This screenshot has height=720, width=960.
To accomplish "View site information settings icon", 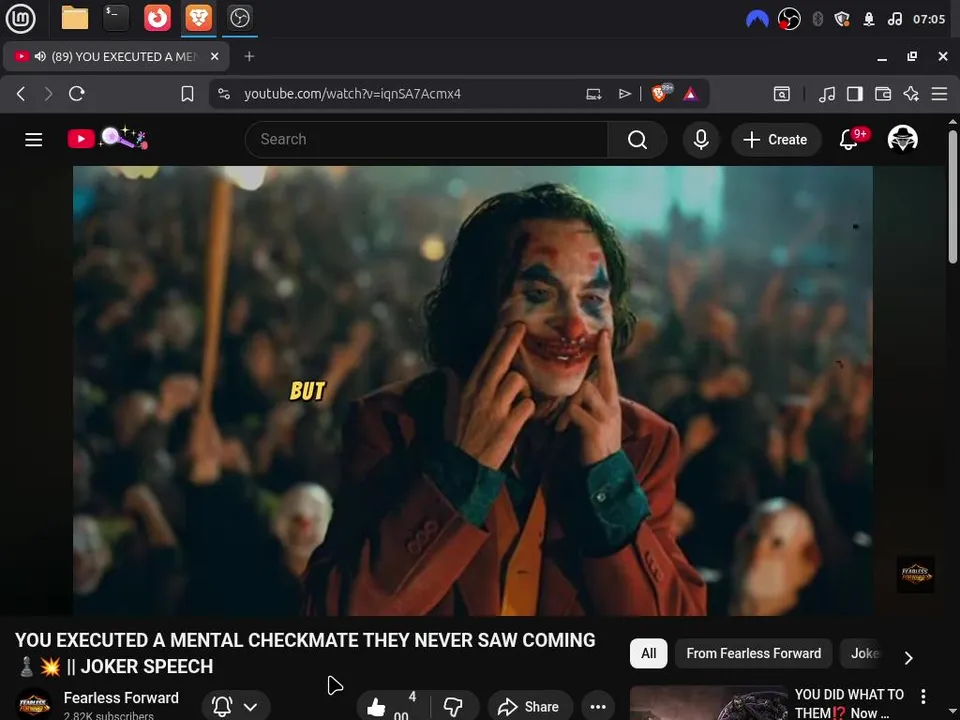I will coord(224,94).
